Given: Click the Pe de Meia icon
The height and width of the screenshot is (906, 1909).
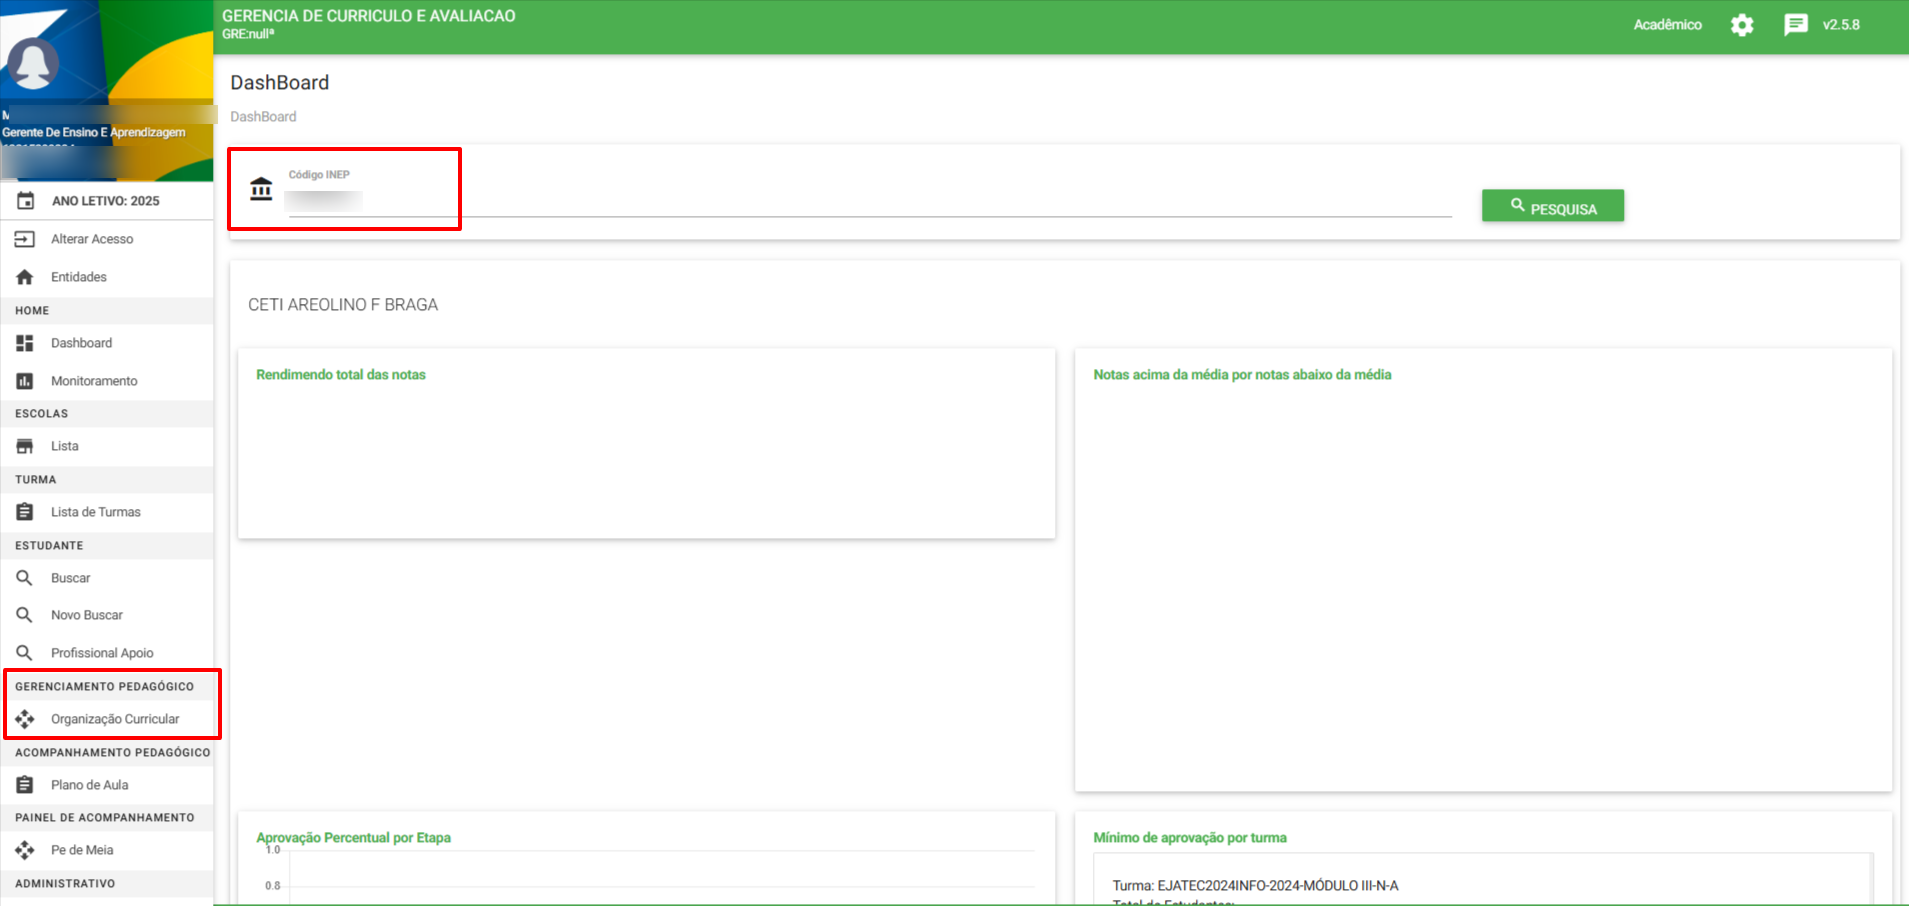Looking at the screenshot, I should click(25, 850).
